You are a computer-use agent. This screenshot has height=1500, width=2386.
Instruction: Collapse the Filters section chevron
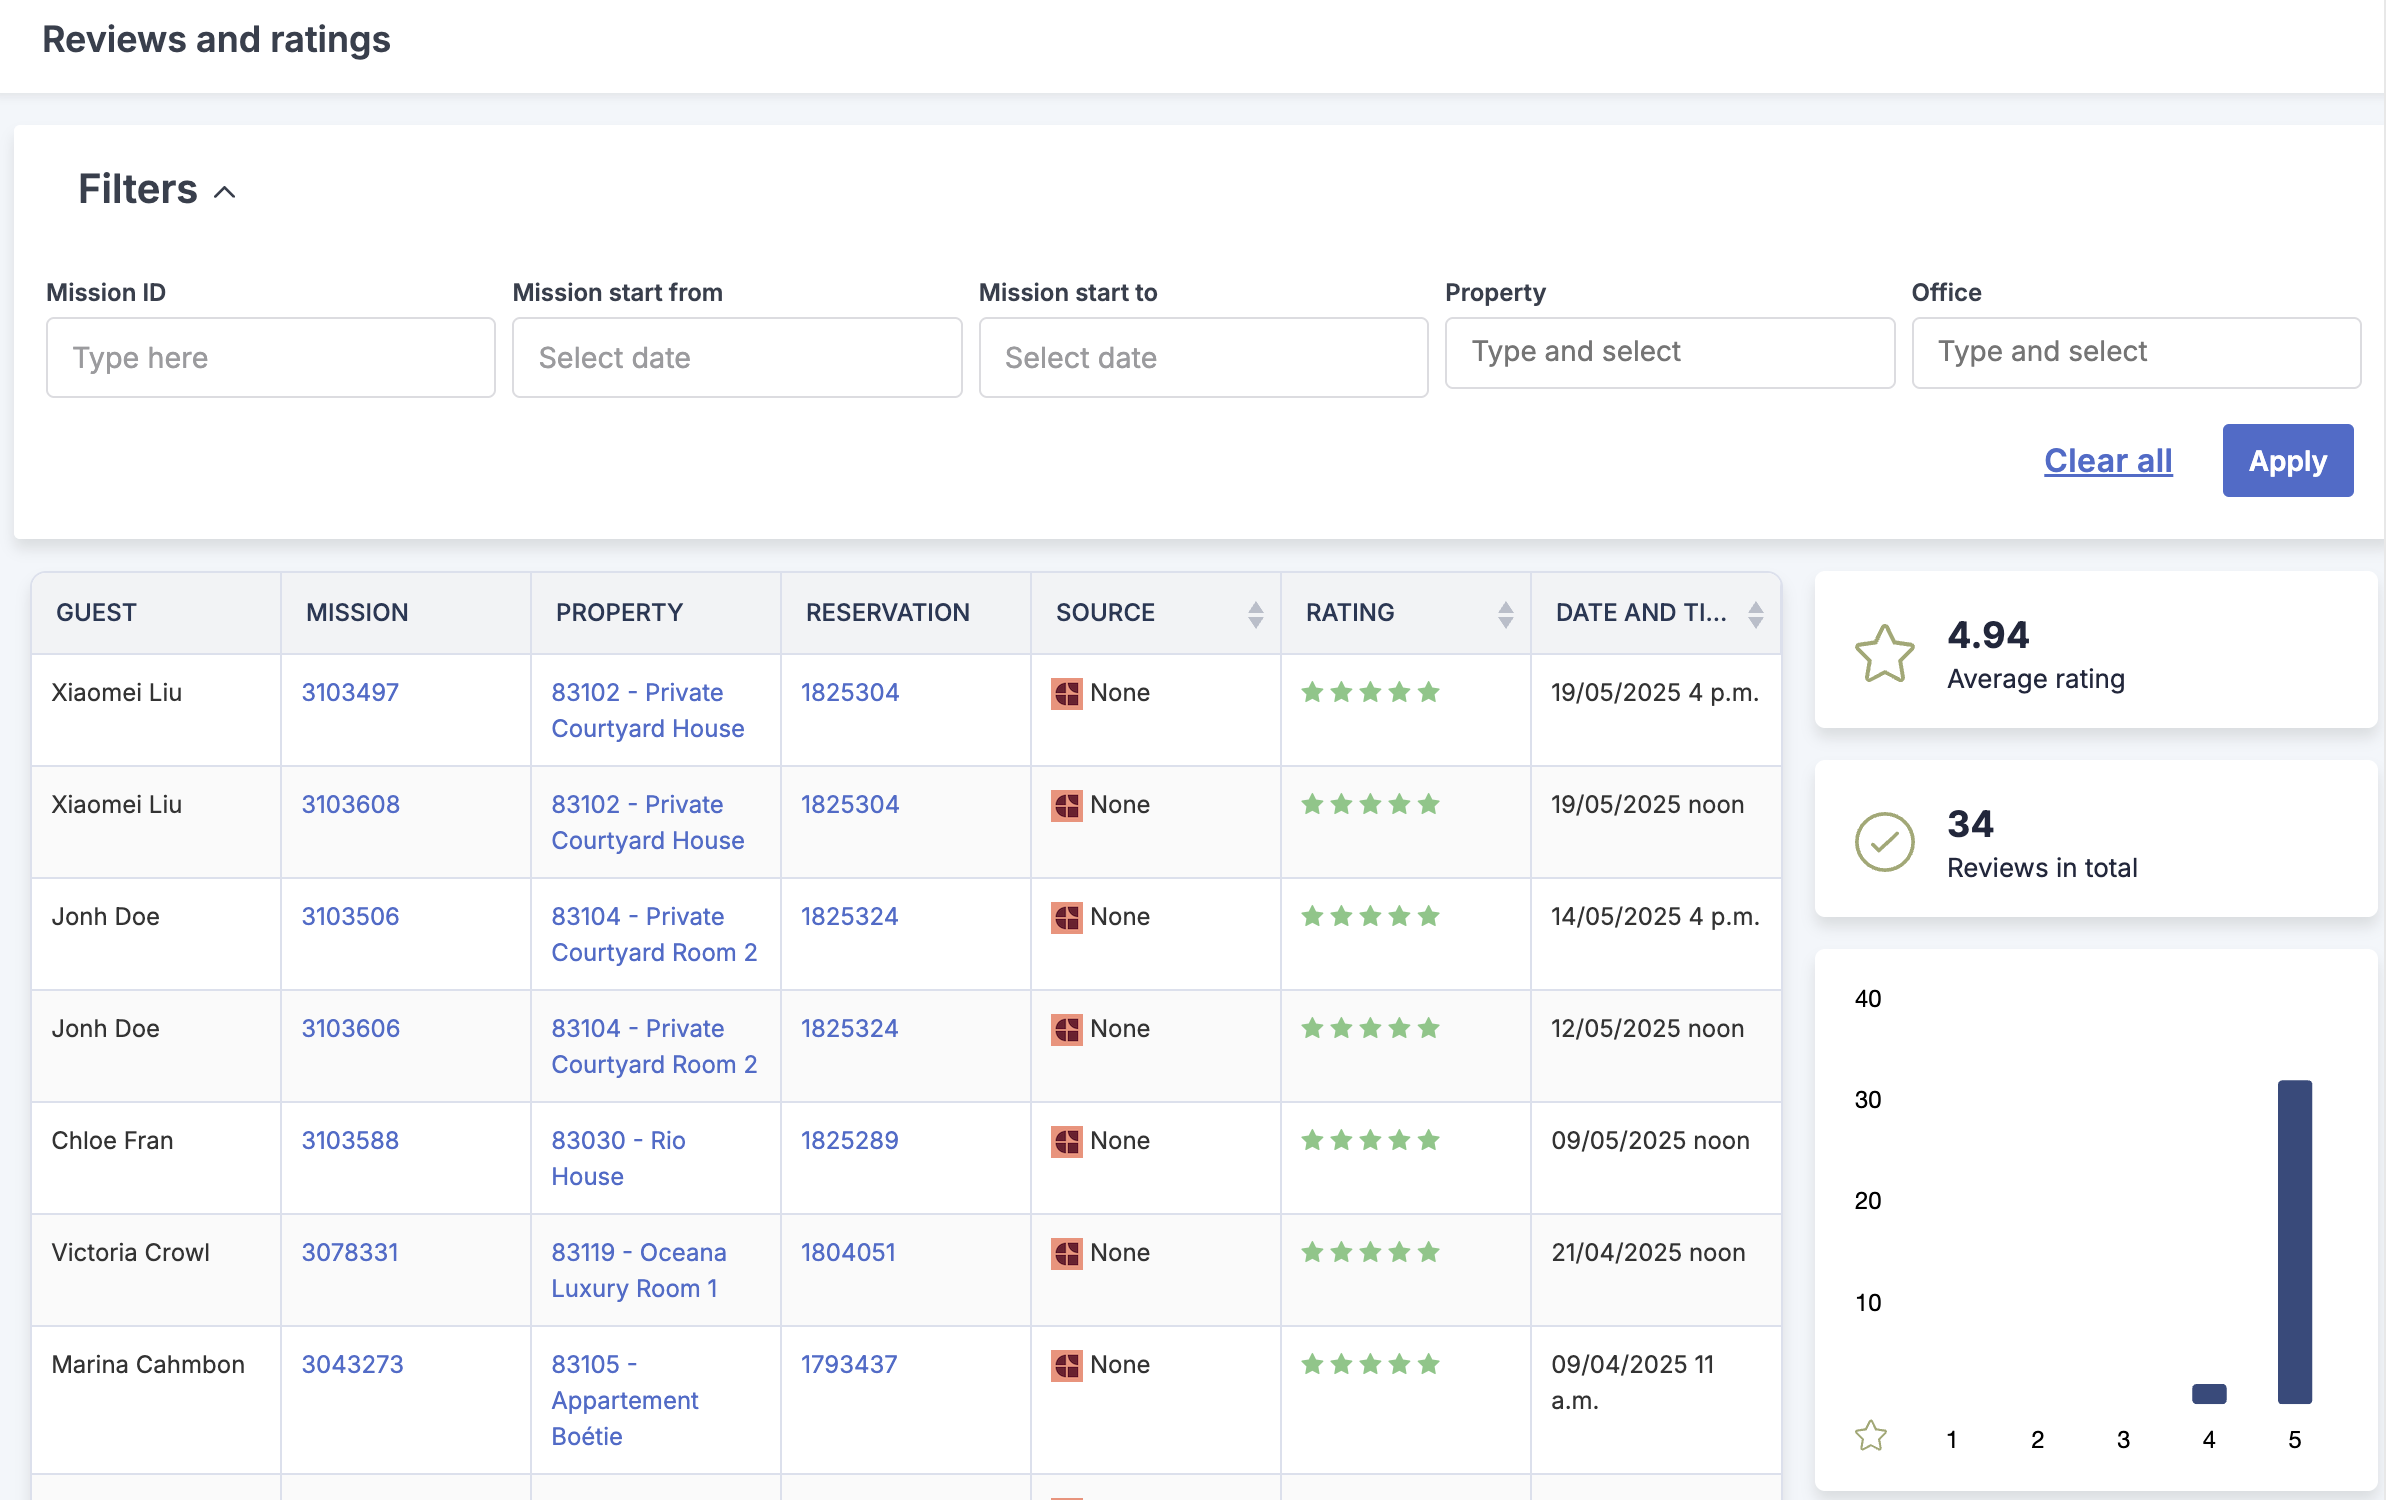[225, 191]
